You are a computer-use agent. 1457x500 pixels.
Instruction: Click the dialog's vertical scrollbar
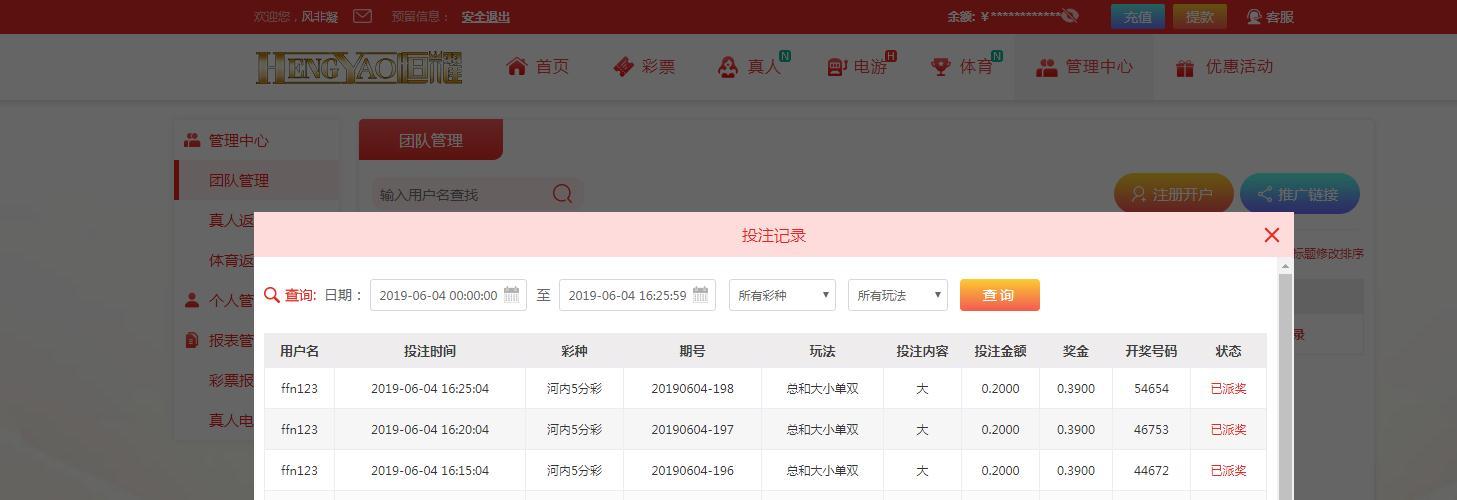click(1285, 380)
